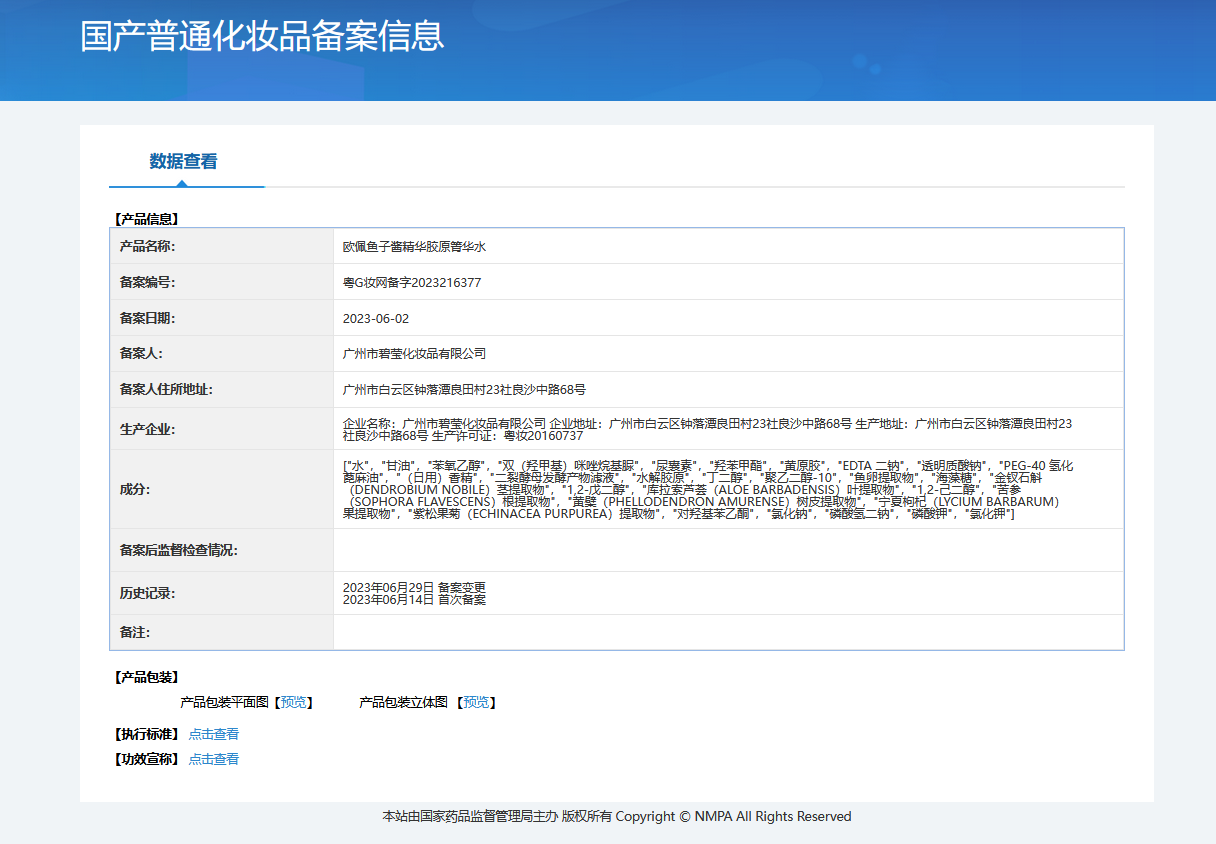Click 预览 link for 产品包装立体图

[x=476, y=703]
